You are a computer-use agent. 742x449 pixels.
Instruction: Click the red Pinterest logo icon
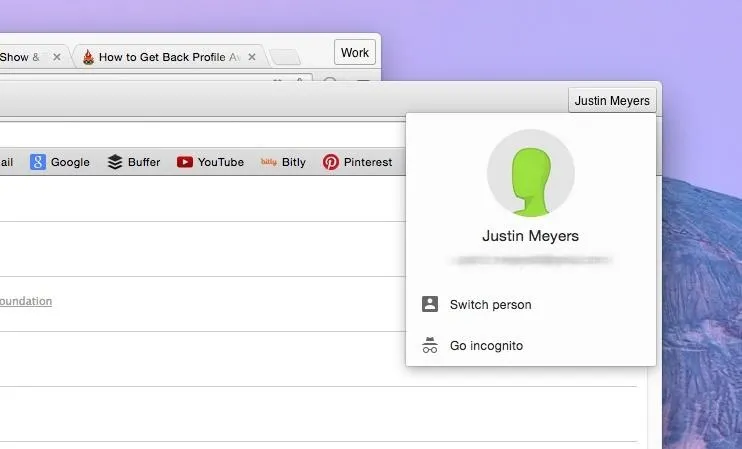(x=331, y=162)
